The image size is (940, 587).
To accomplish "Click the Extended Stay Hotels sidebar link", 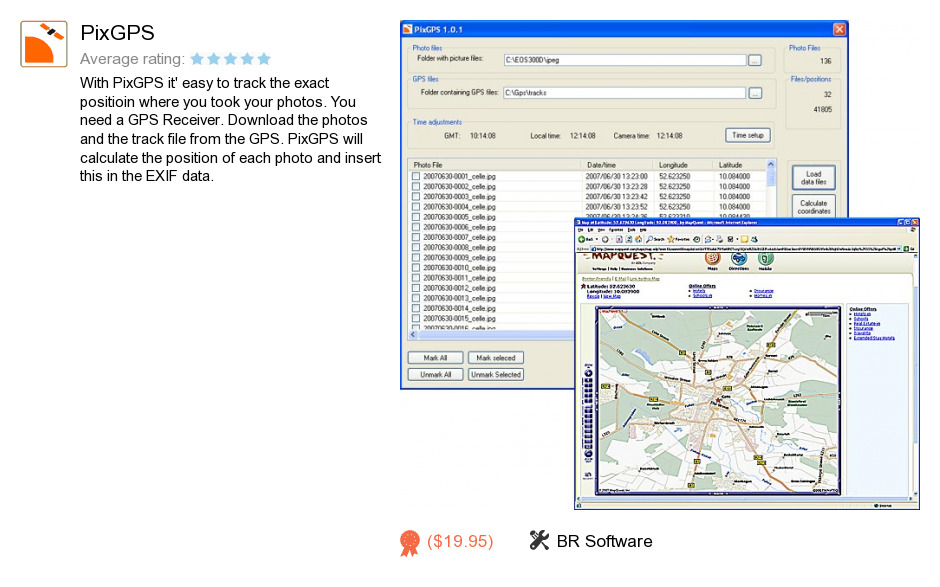I will (874, 338).
